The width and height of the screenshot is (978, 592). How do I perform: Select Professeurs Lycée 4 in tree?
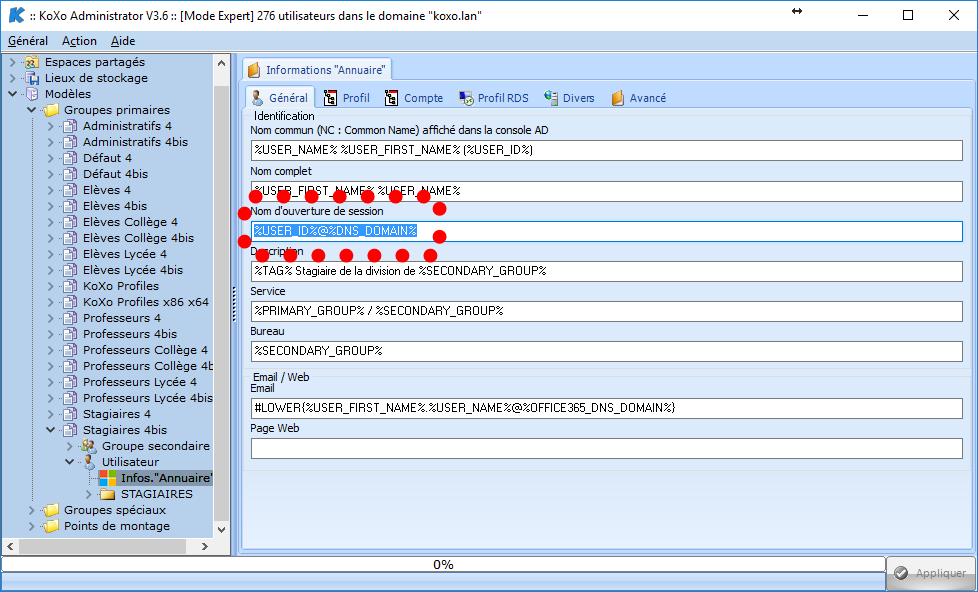point(140,382)
